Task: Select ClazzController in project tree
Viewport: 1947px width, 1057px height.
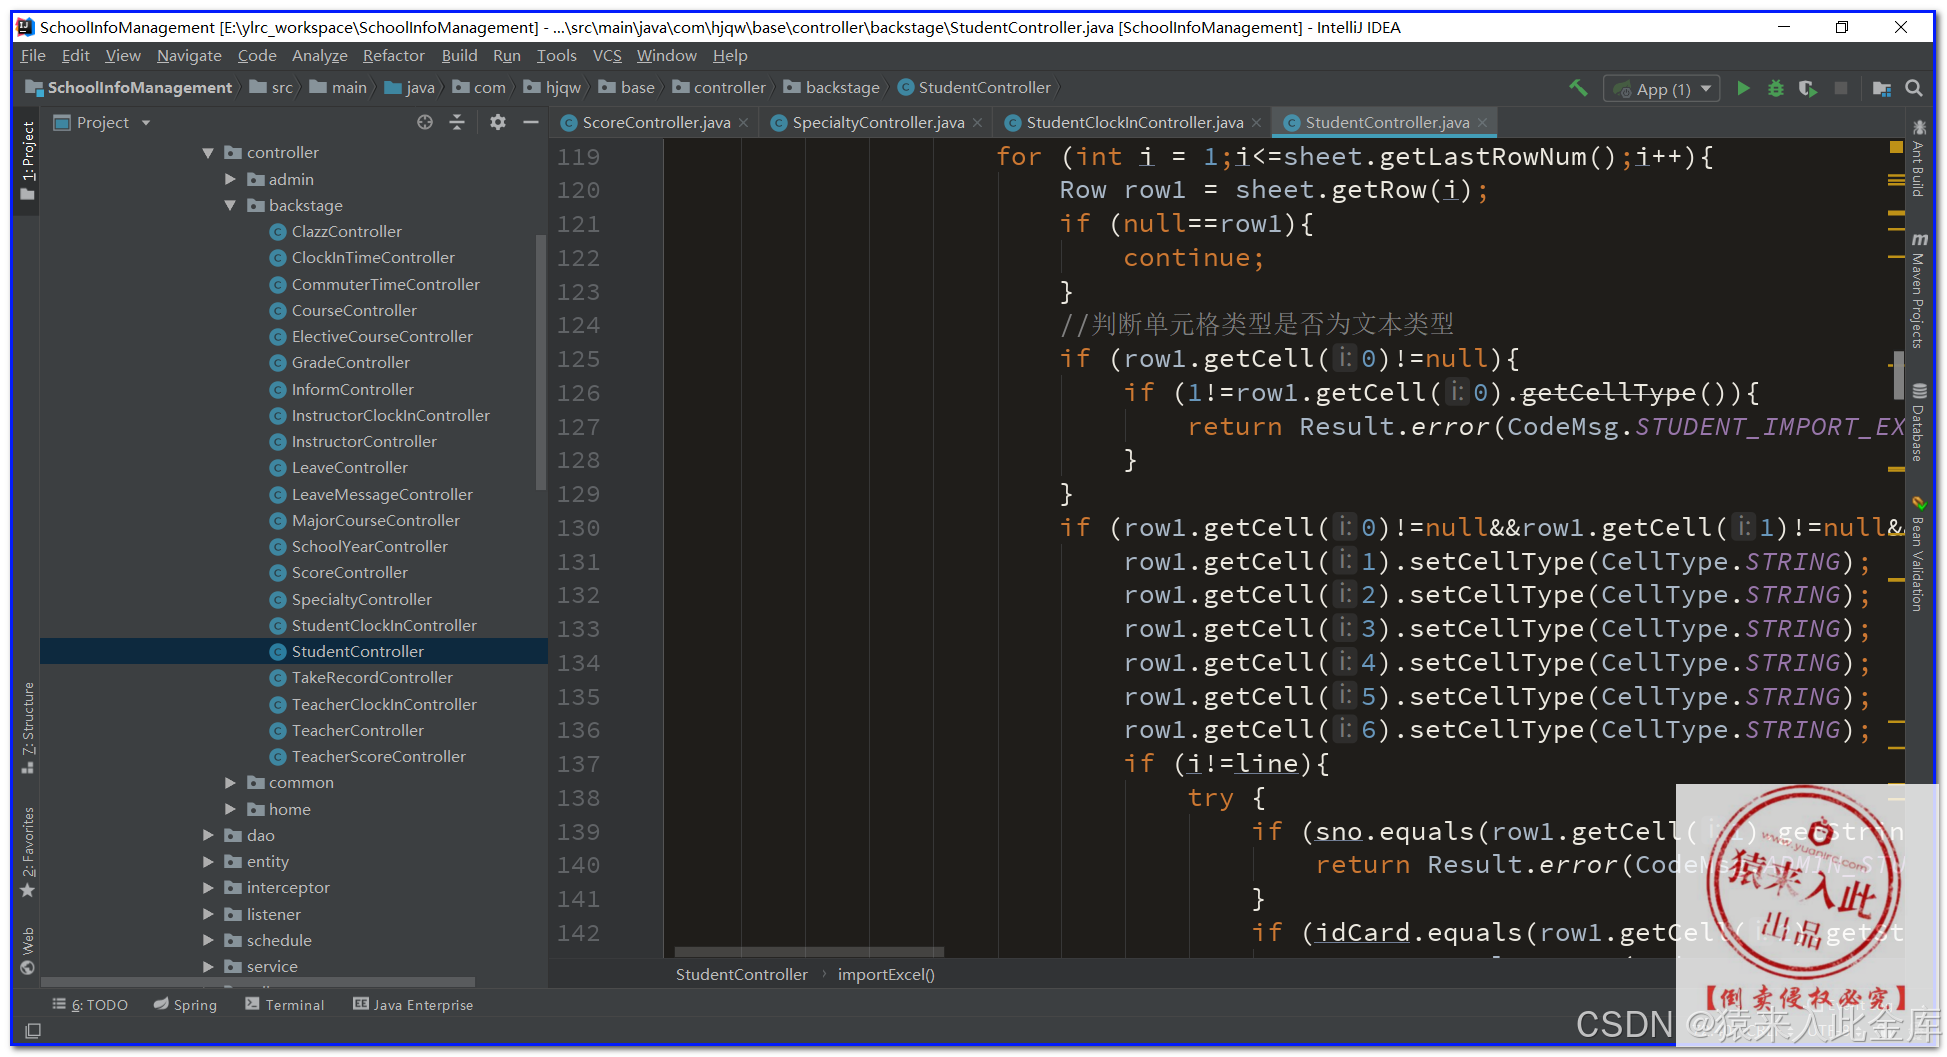Action: click(x=346, y=232)
